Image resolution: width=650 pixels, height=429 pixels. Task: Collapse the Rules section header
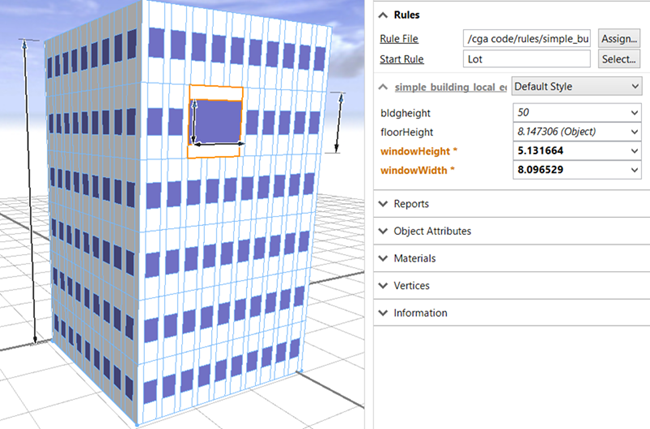click(385, 15)
